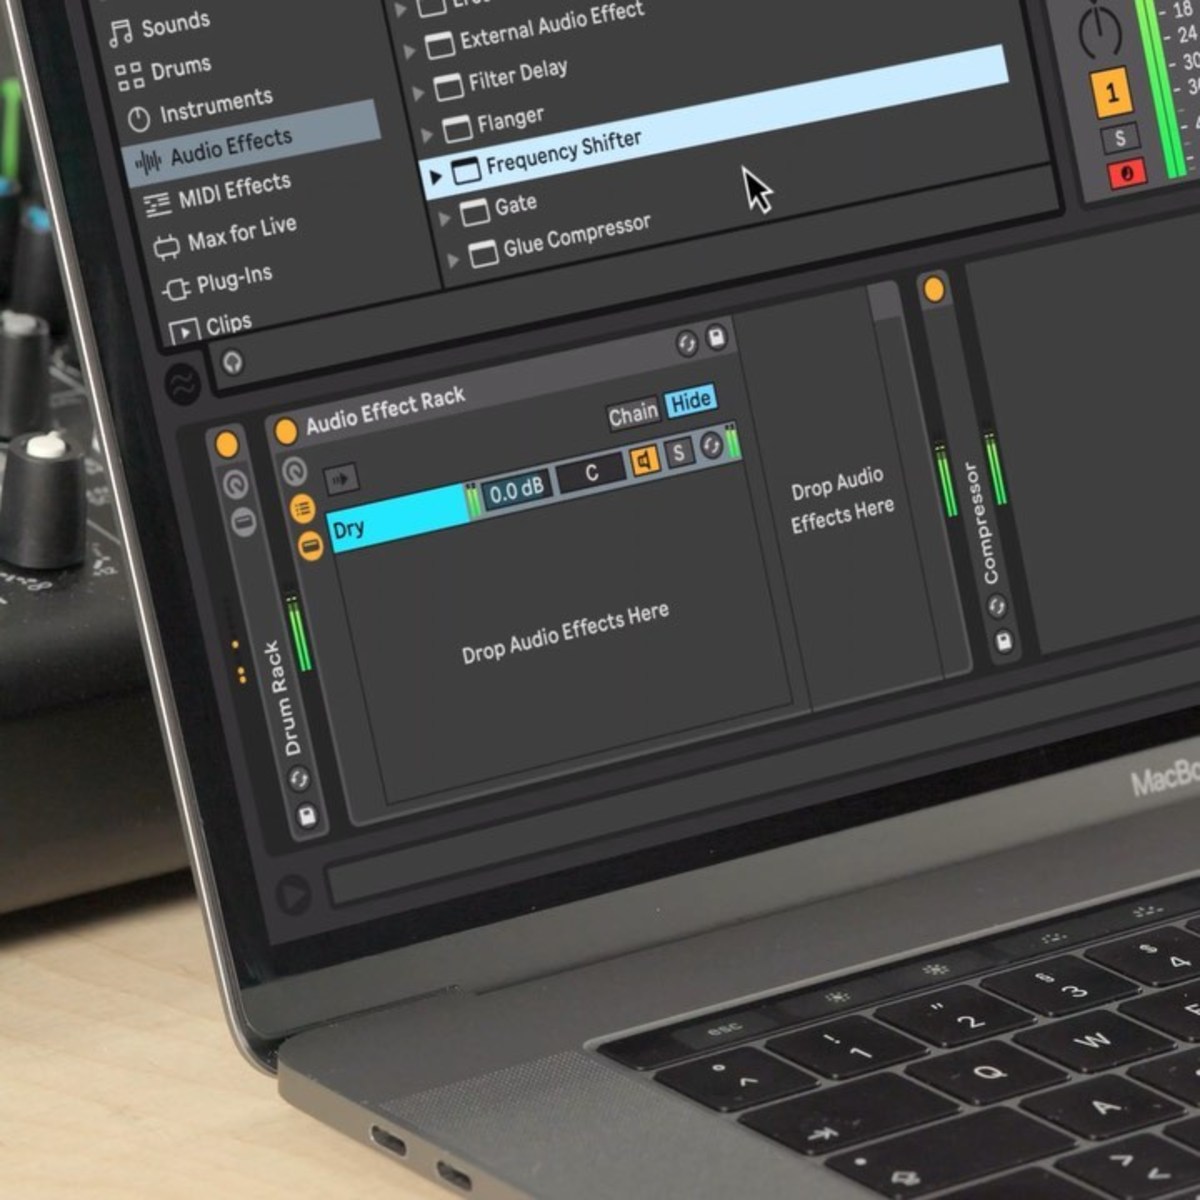
Task: Click the Dry chain speaker activator icon
Action: [645, 460]
